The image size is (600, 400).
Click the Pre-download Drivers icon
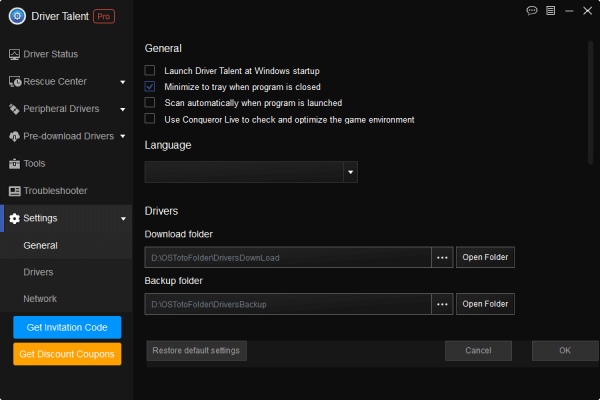click(x=14, y=136)
